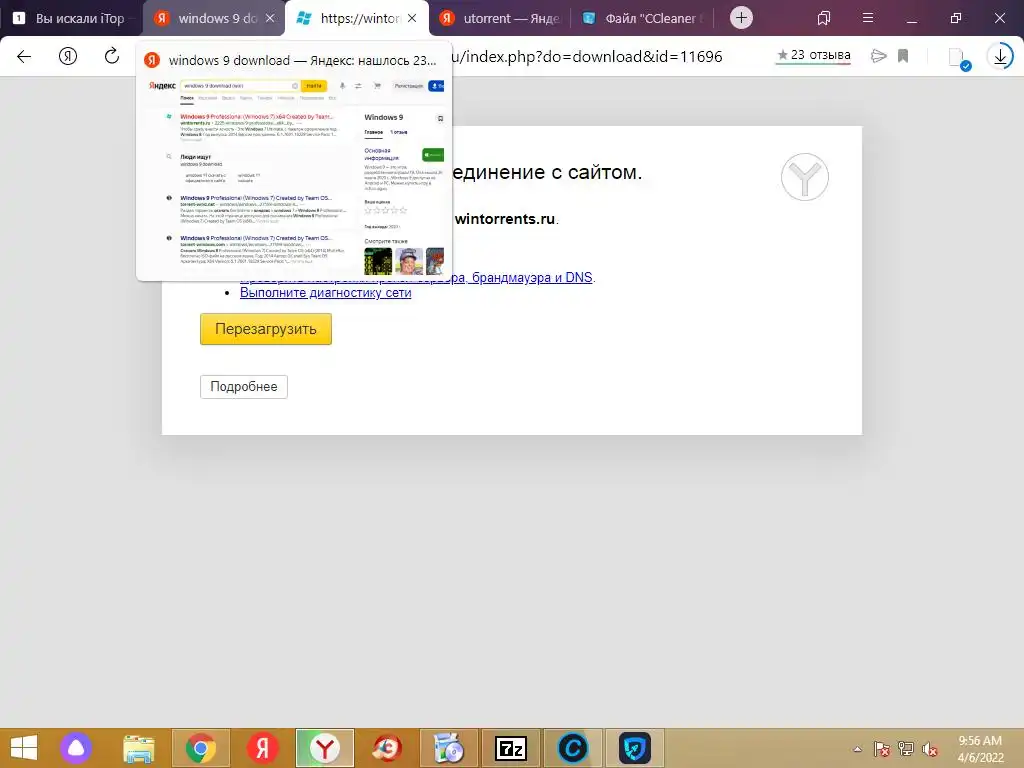Switch to 'Файл CCleaner' tab
Screen dimensions: 1024x768
[x=643, y=18]
